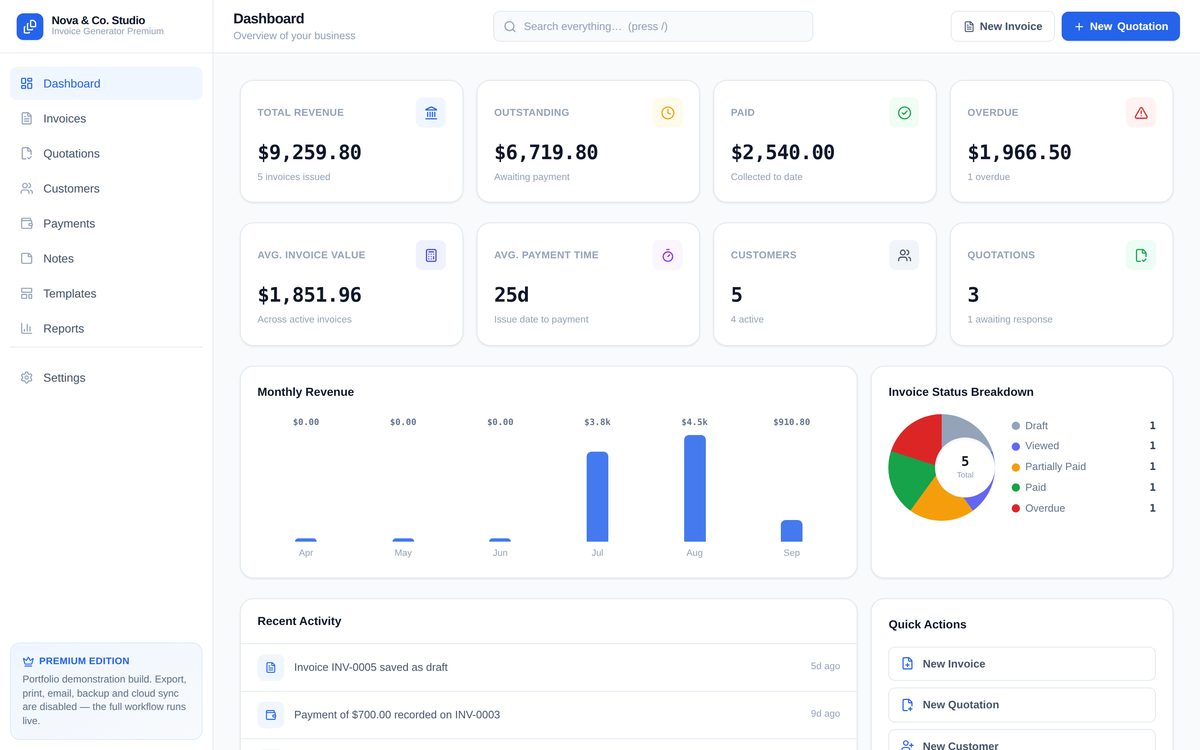The height and width of the screenshot is (750, 1200).
Task: Open Payments from the sidebar
Action: 106,224
